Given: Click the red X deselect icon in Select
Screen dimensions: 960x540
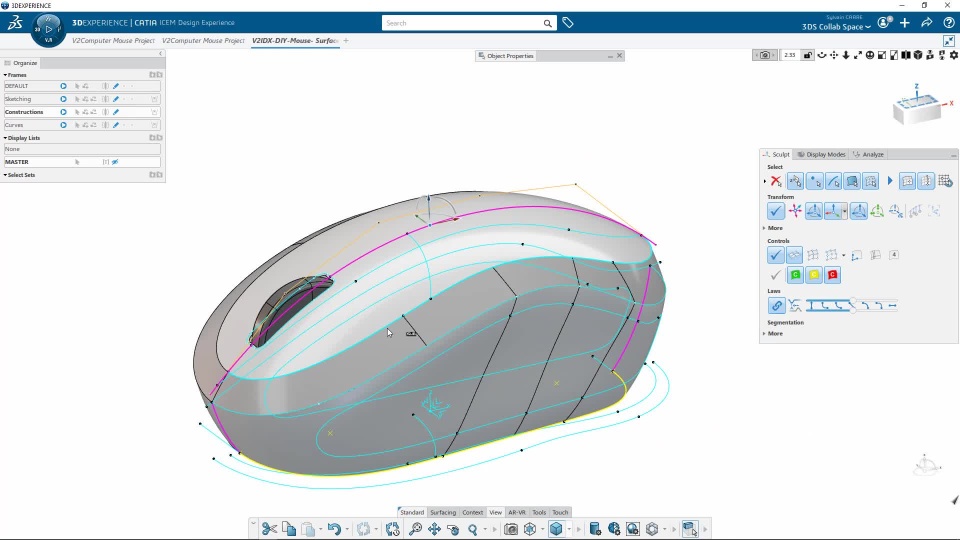Looking at the screenshot, I should (776, 181).
